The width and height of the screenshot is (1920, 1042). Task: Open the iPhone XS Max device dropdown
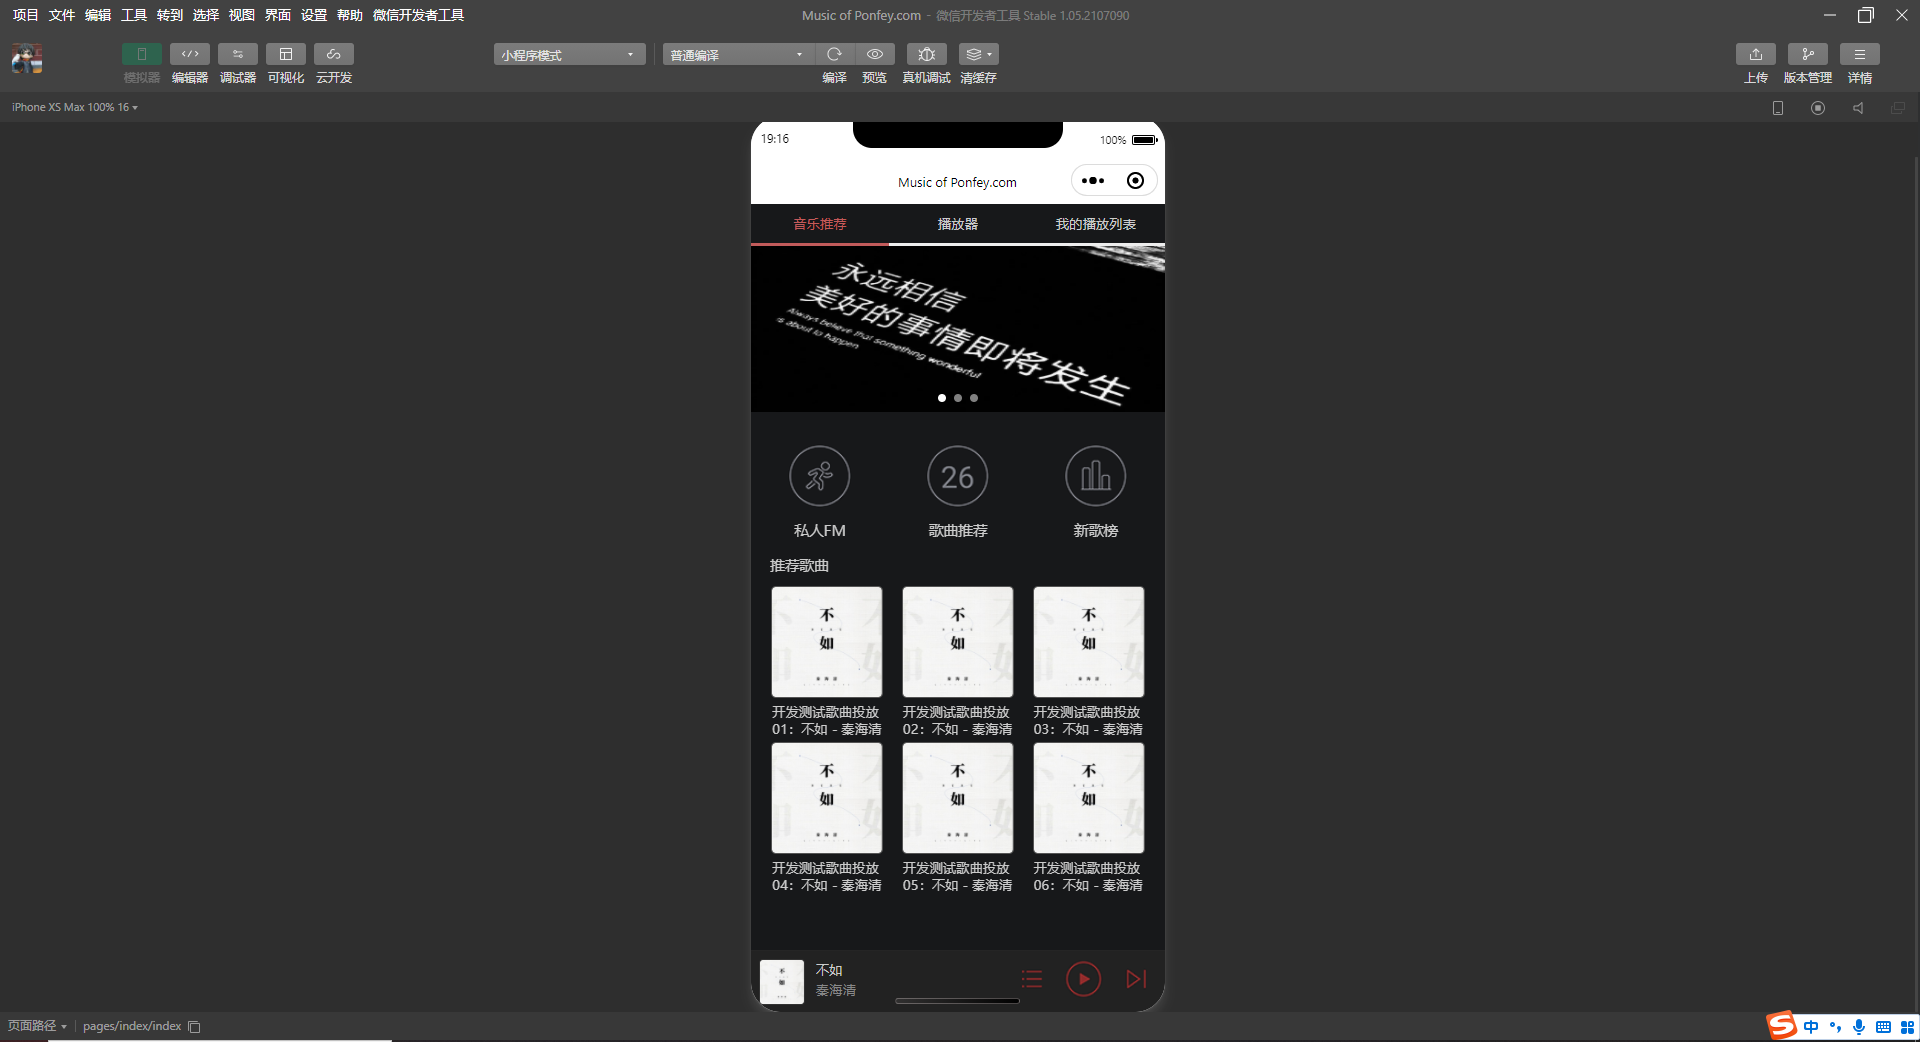75,107
